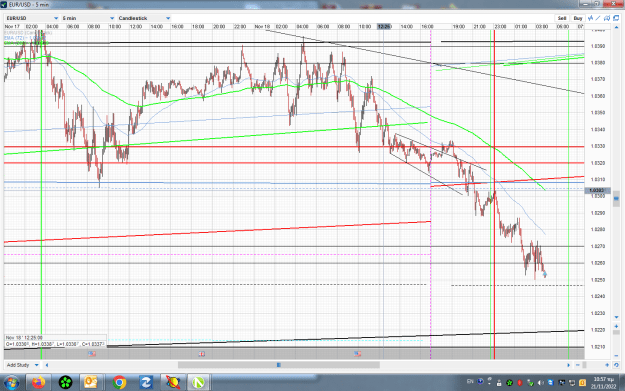Open the chart studies waveform icon
This screenshot has width=625, height=391.
click(x=590, y=18)
